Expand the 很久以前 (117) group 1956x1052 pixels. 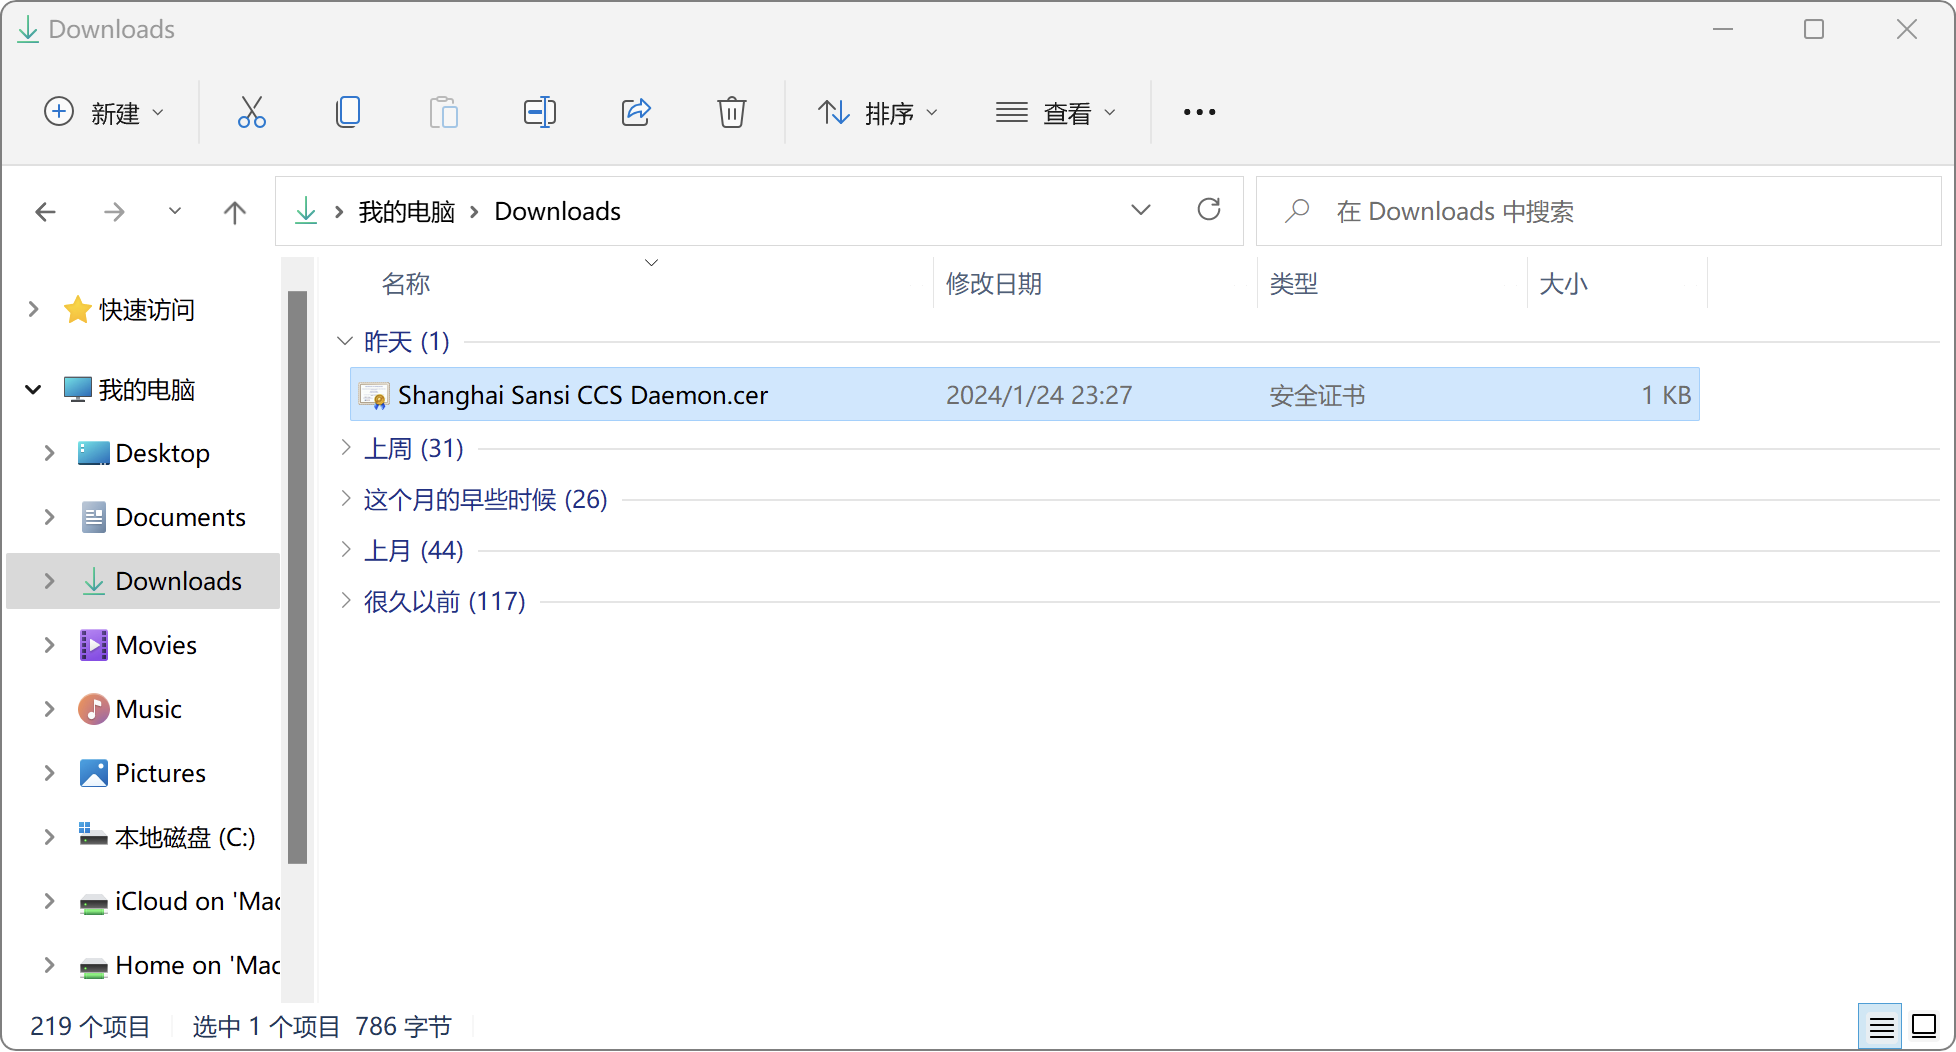pyautogui.click(x=345, y=600)
